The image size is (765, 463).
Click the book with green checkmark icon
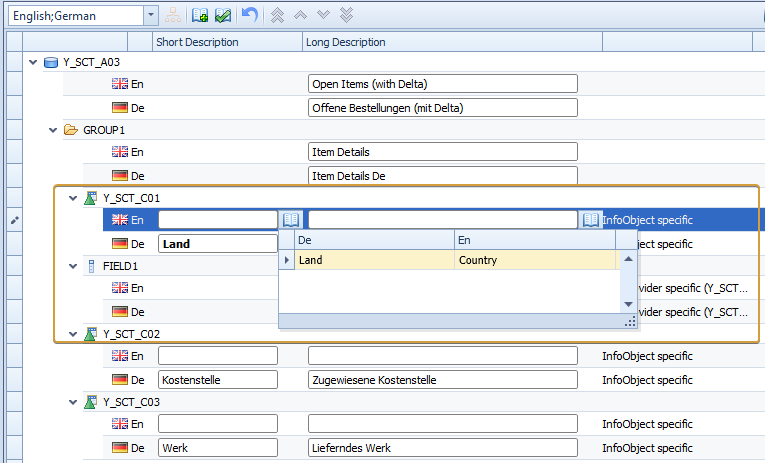223,16
